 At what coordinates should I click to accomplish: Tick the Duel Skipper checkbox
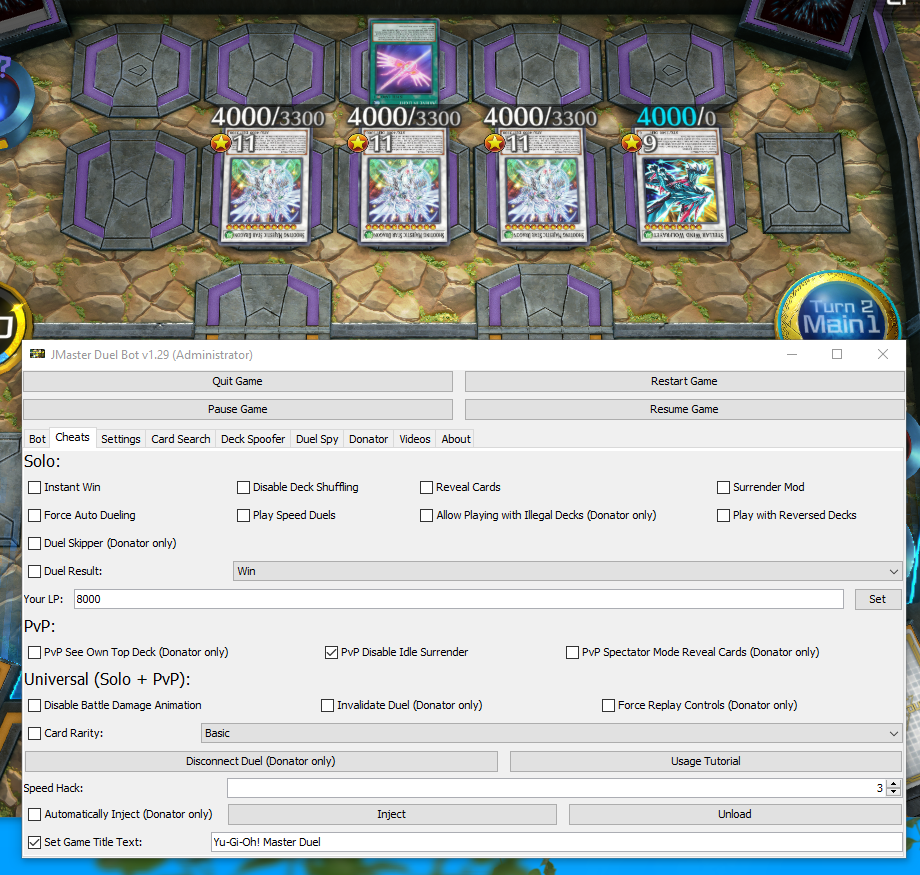[35, 543]
